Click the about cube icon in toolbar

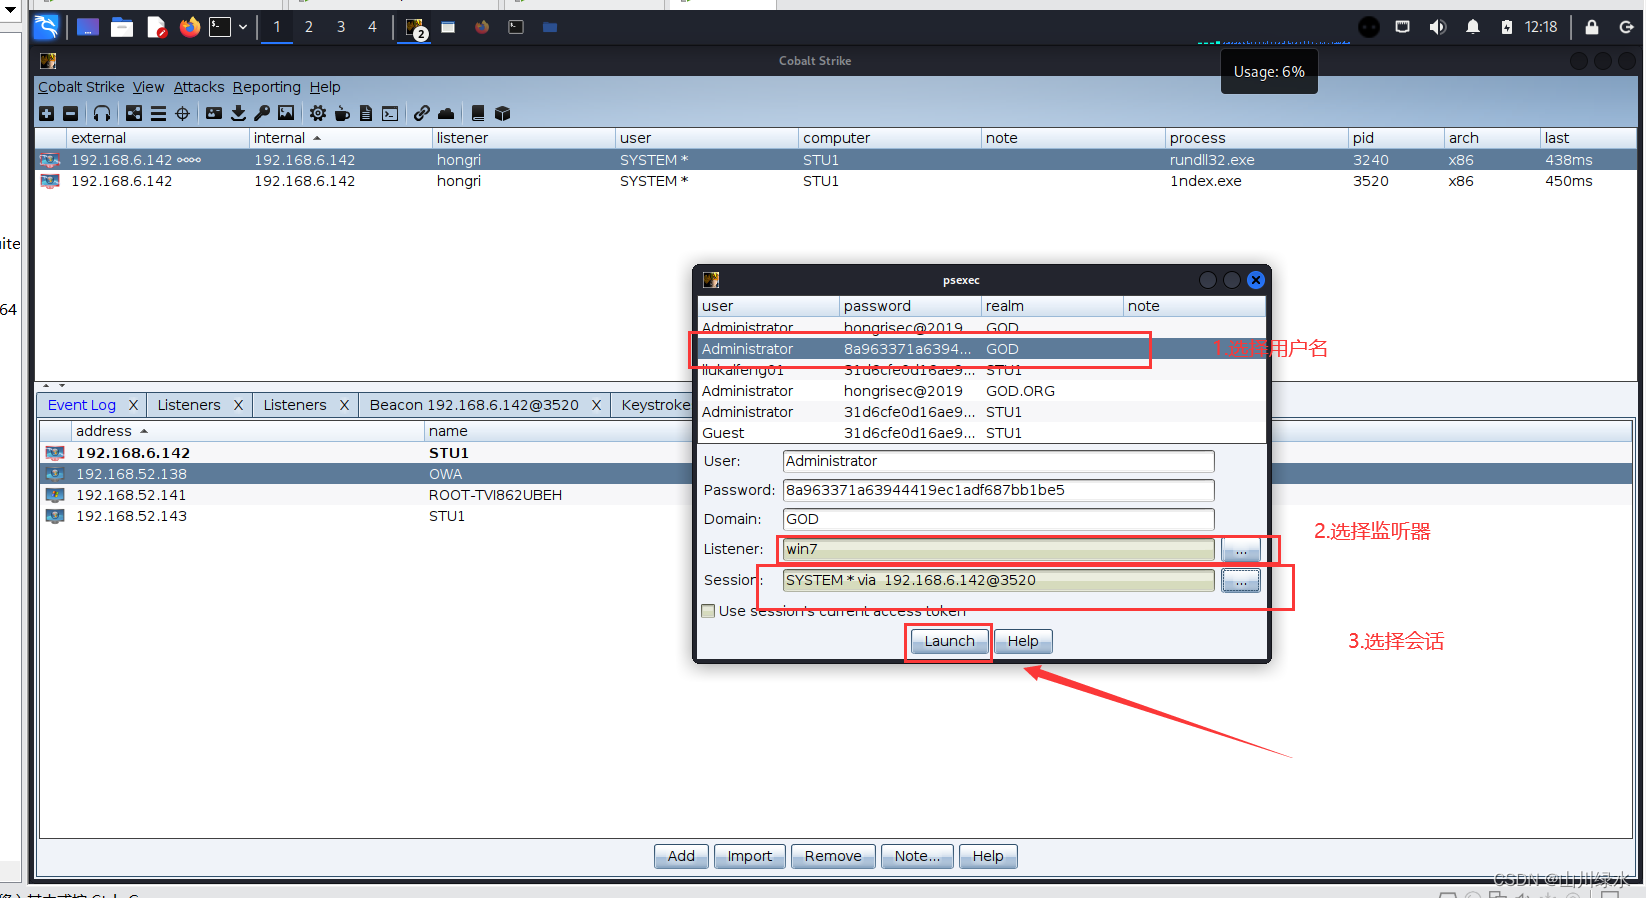[x=502, y=114]
